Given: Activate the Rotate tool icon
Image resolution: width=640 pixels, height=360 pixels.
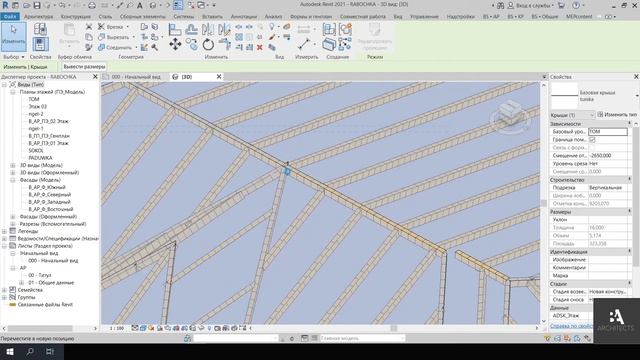Looking at the screenshot, I should pyautogui.click(x=208, y=44).
